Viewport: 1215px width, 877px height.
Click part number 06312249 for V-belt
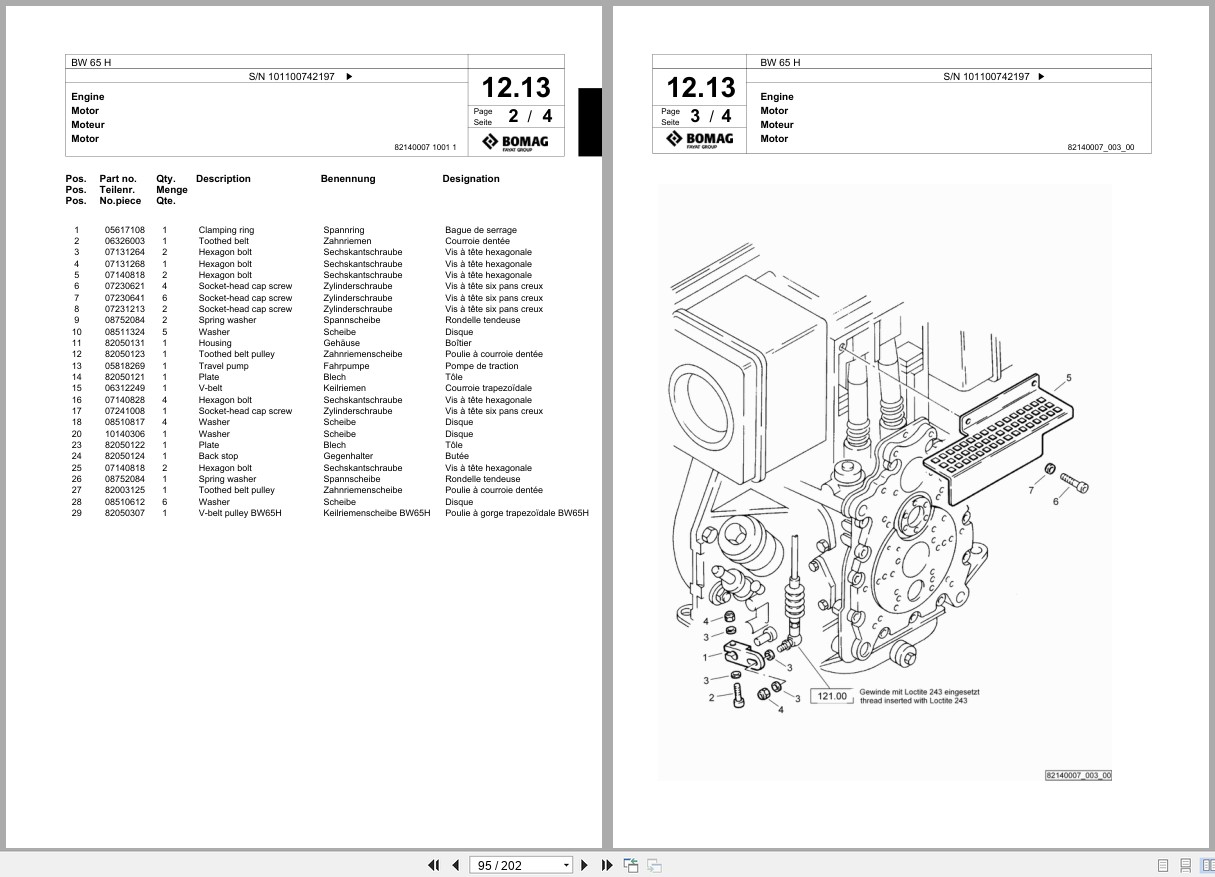pyautogui.click(x=125, y=388)
